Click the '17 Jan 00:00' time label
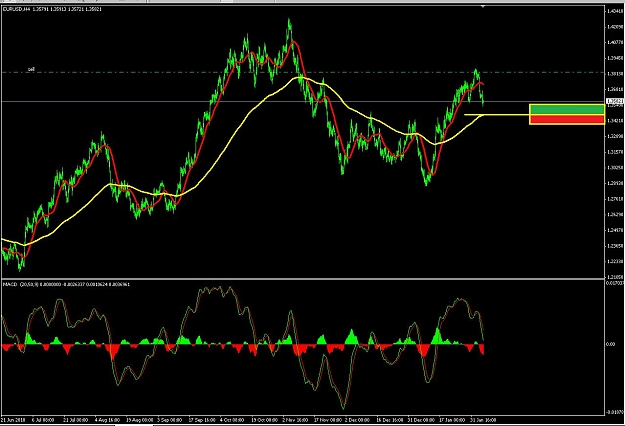625x426 pixels. (452, 420)
